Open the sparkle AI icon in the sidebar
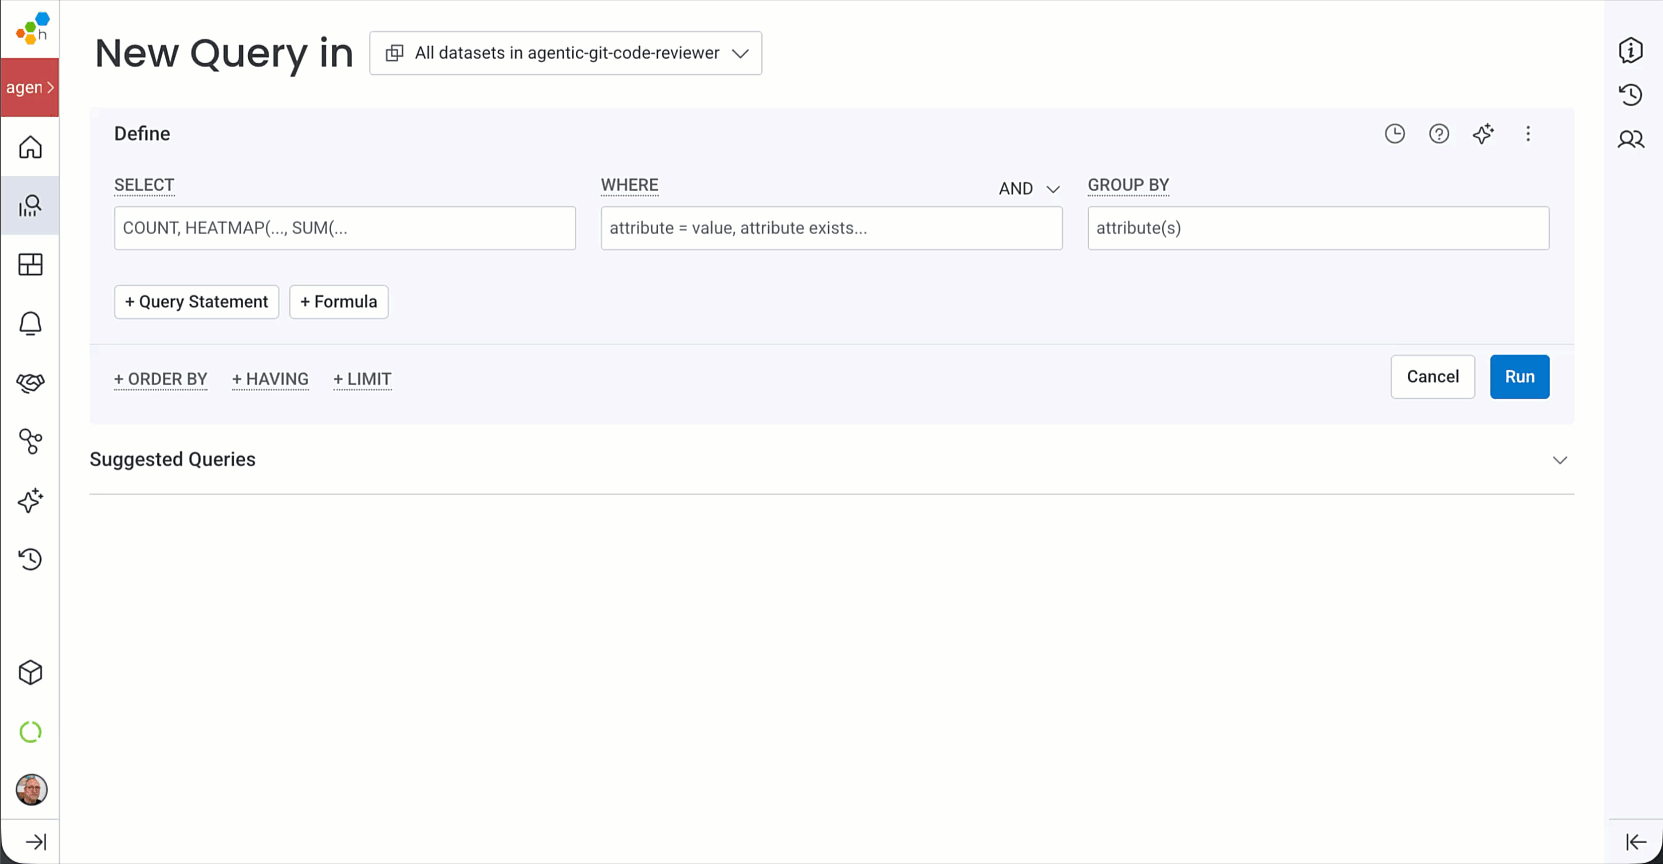1663x864 pixels. point(30,500)
